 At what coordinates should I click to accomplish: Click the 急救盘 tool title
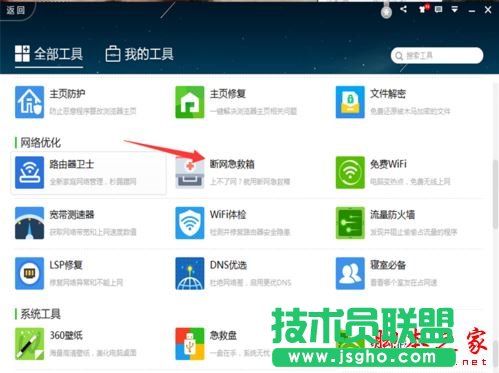[223, 335]
